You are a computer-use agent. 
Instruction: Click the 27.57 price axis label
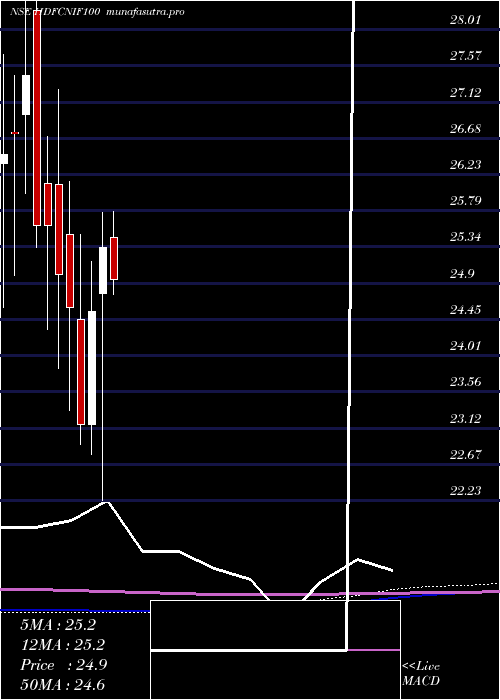[x=466, y=56]
